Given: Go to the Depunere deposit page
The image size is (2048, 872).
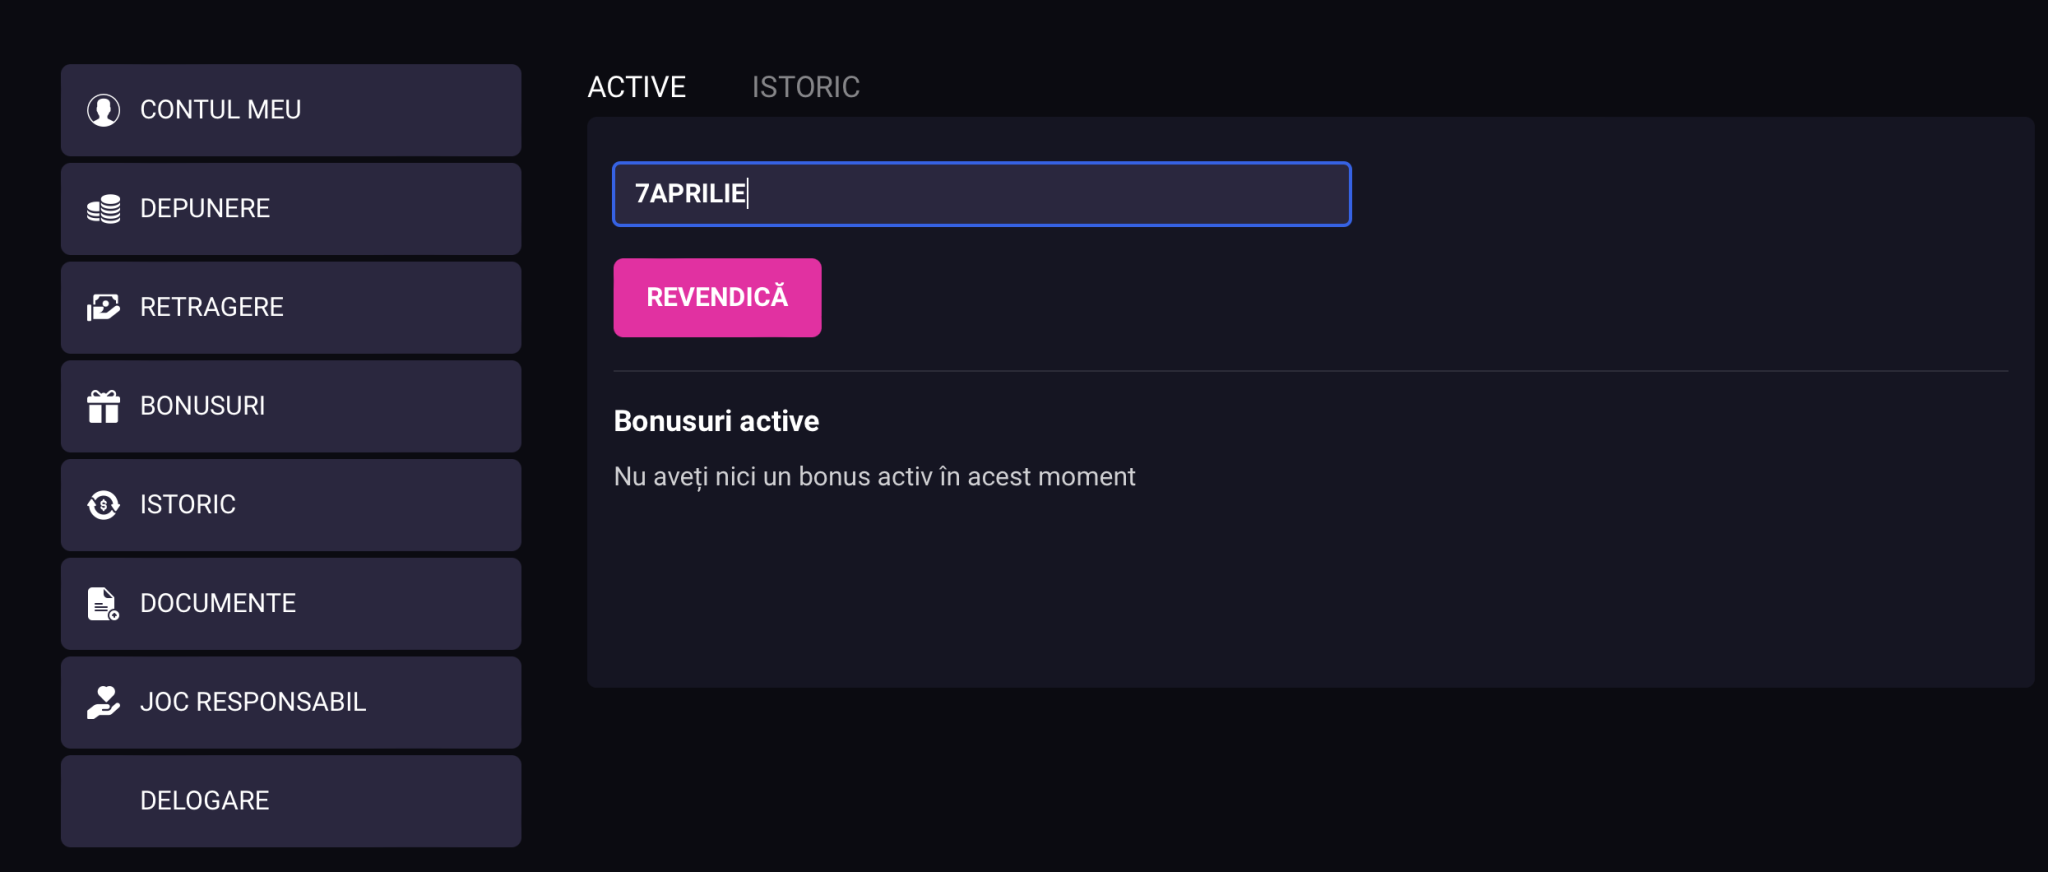Looking at the screenshot, I should tap(291, 209).
